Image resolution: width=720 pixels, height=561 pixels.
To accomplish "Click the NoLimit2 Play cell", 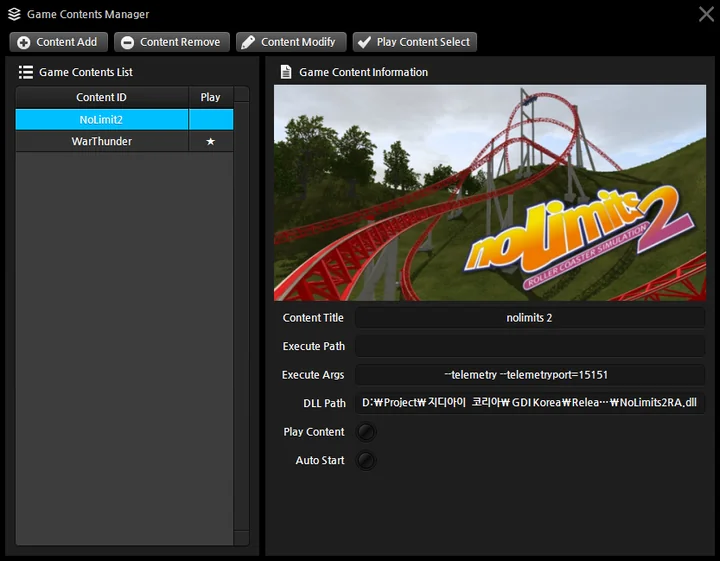I will tap(211, 119).
